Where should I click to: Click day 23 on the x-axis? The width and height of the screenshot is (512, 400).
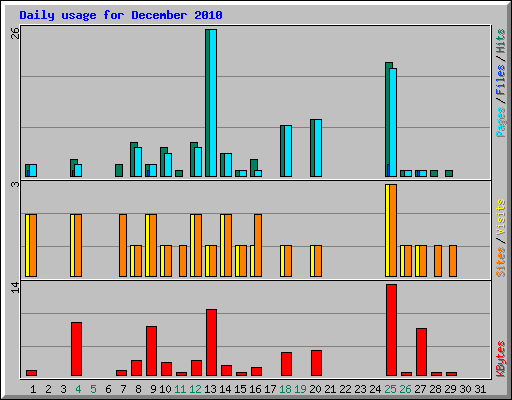(x=360, y=389)
